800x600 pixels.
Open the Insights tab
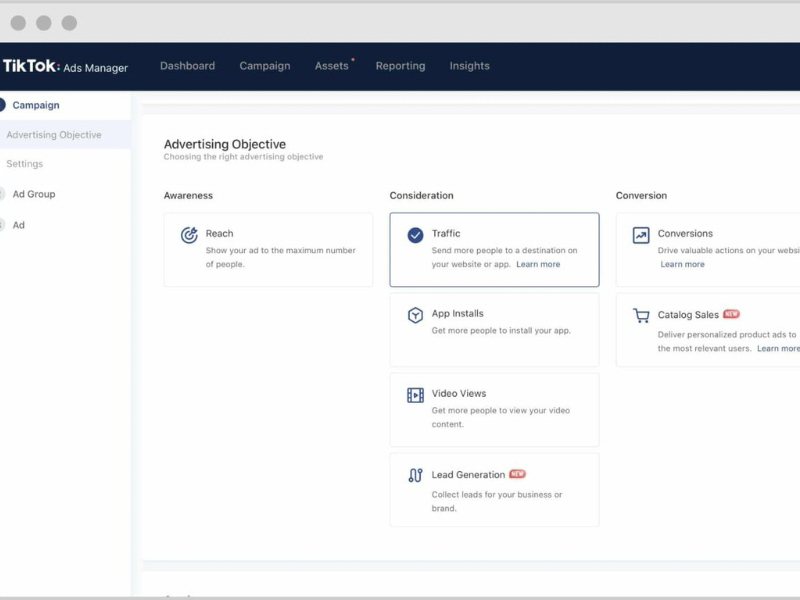tap(469, 66)
